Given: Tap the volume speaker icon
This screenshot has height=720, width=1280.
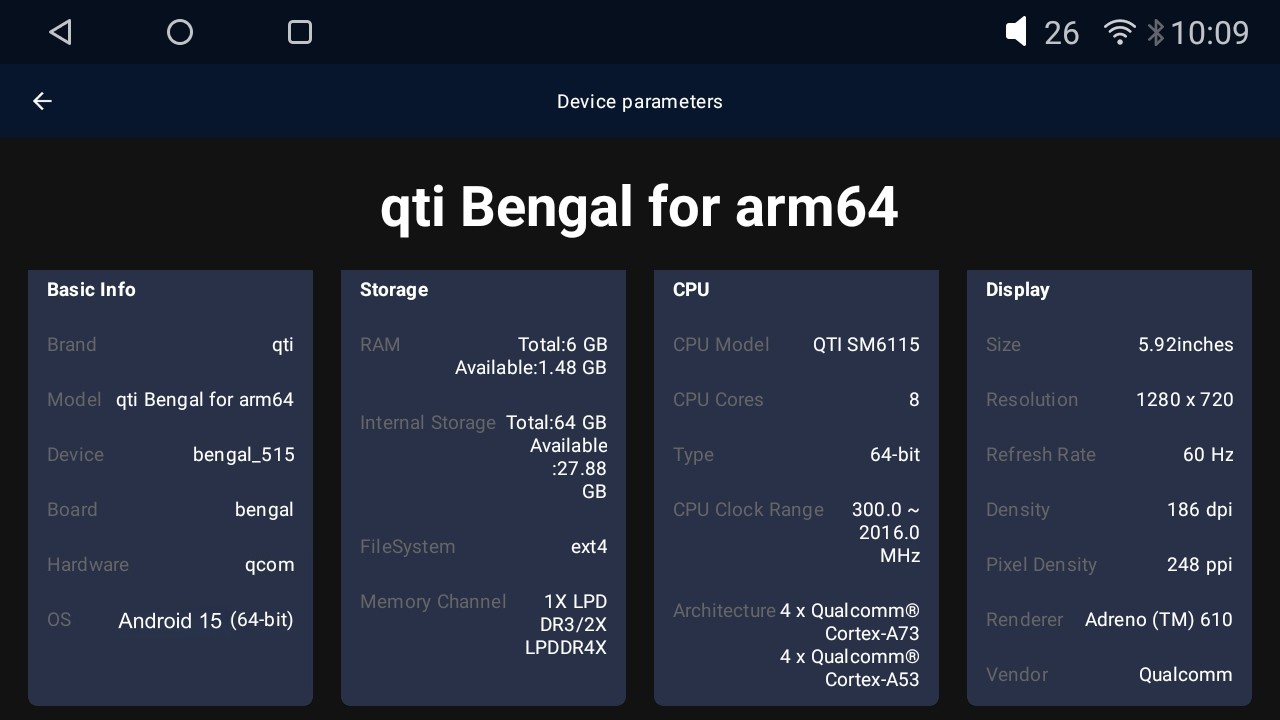Looking at the screenshot, I should (x=1016, y=33).
